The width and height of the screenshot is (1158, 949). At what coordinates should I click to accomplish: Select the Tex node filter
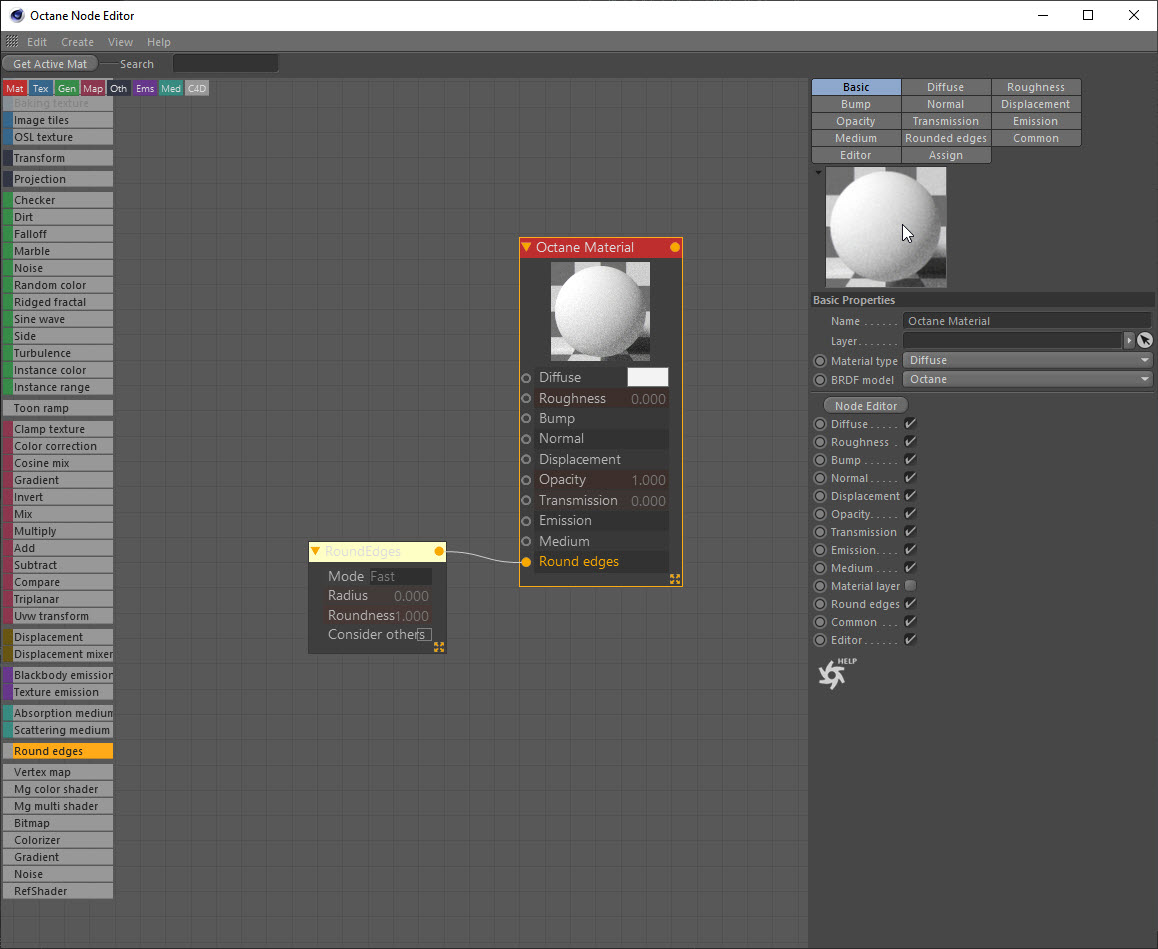point(41,89)
